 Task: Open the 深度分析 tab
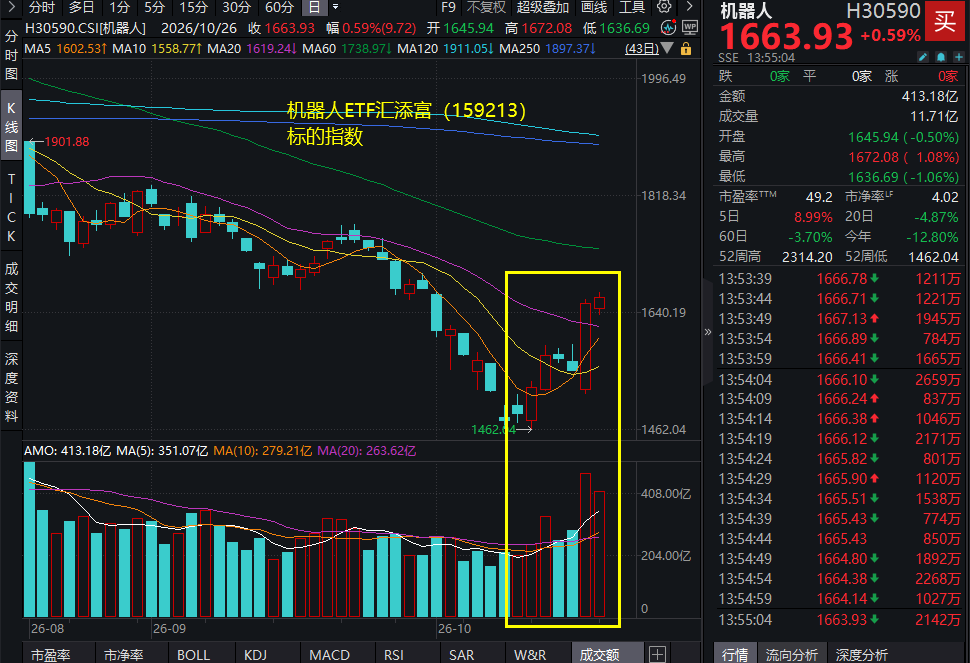862,654
